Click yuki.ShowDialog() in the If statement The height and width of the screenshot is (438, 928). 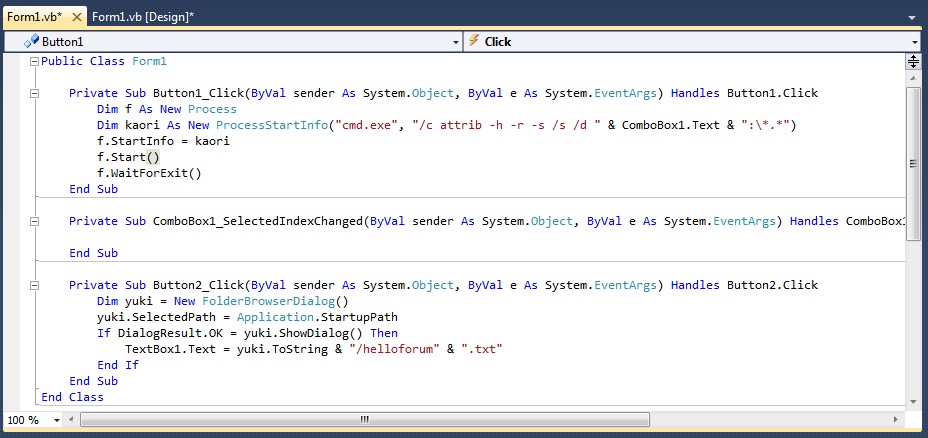coord(305,333)
